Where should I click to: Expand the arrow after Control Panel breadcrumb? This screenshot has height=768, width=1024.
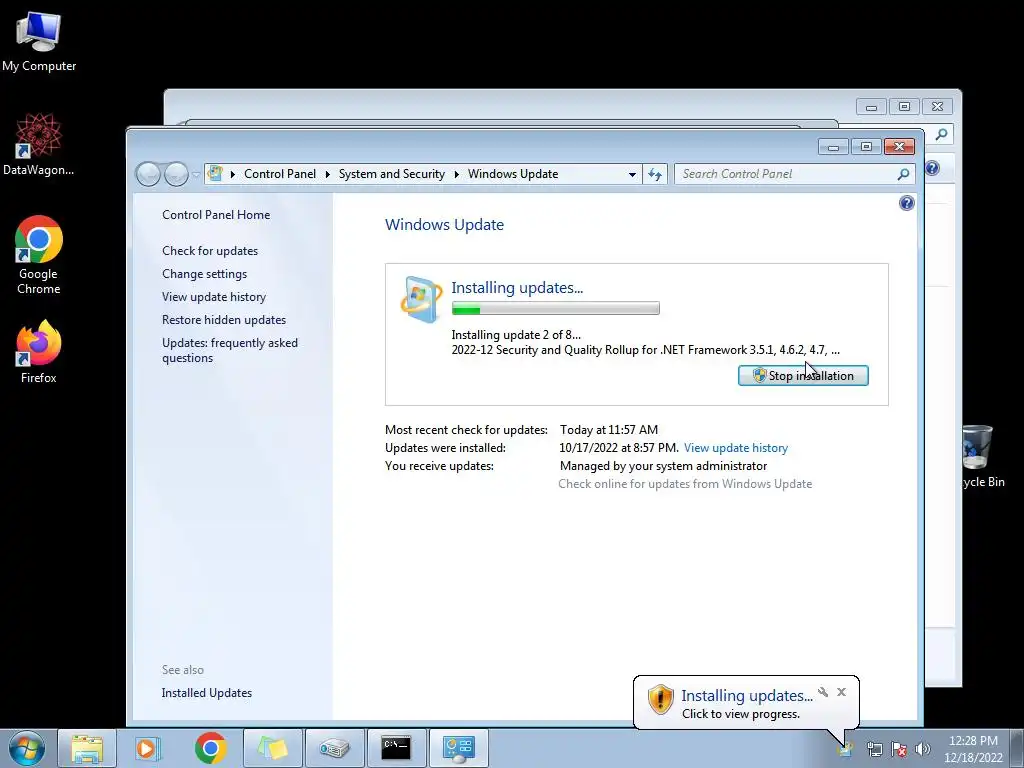[x=327, y=174]
